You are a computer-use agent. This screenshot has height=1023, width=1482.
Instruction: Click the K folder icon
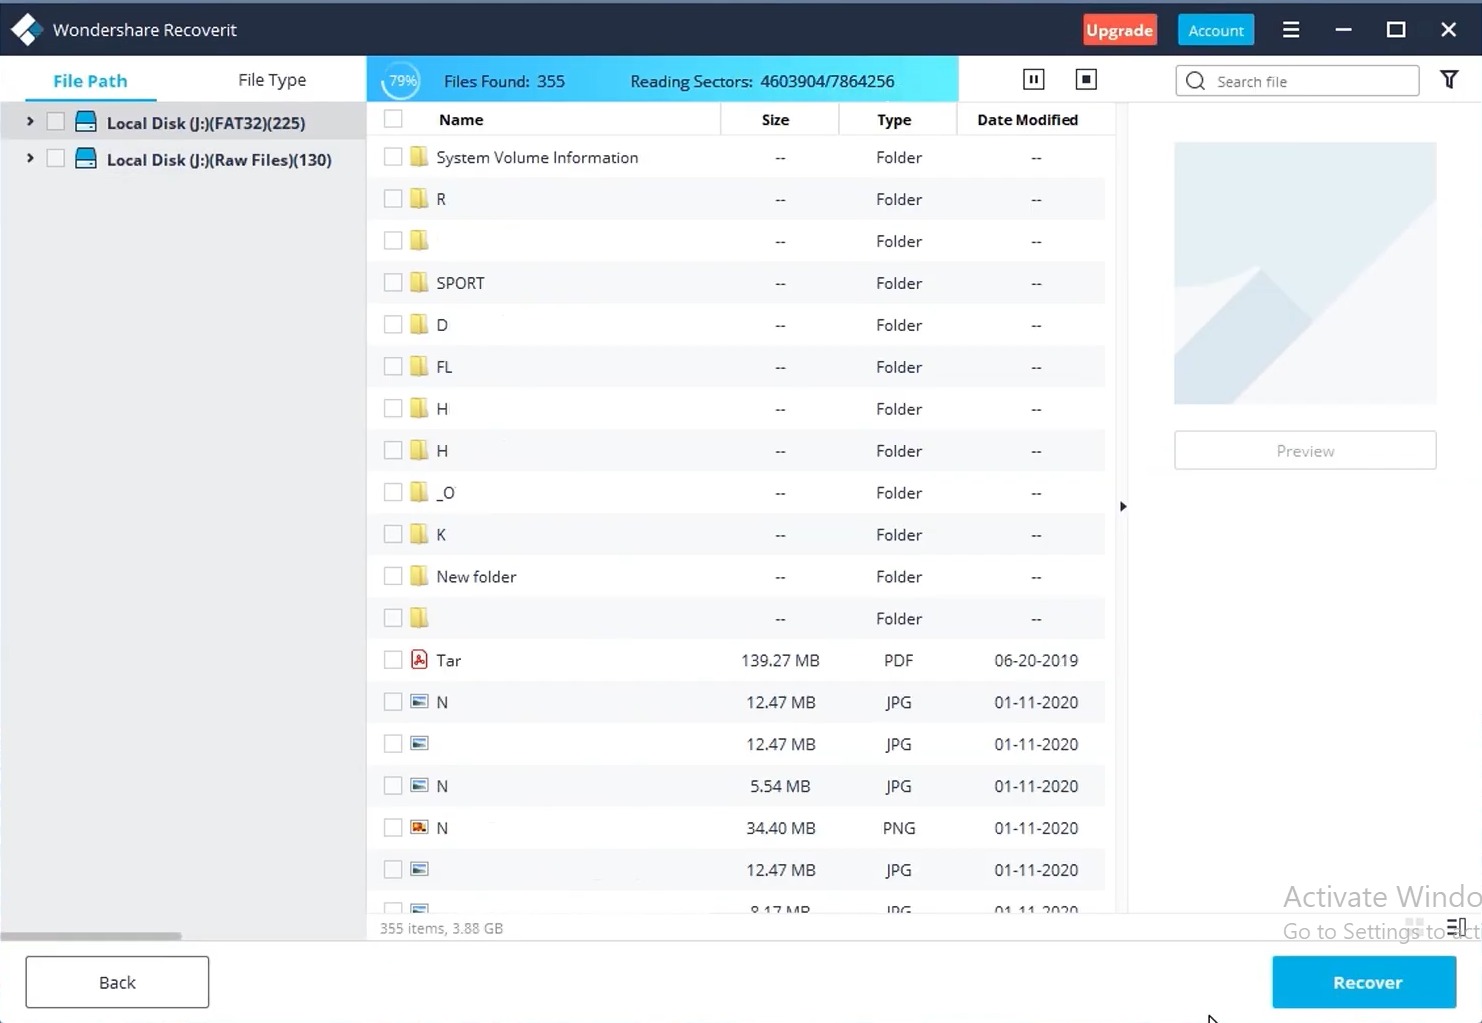click(419, 534)
